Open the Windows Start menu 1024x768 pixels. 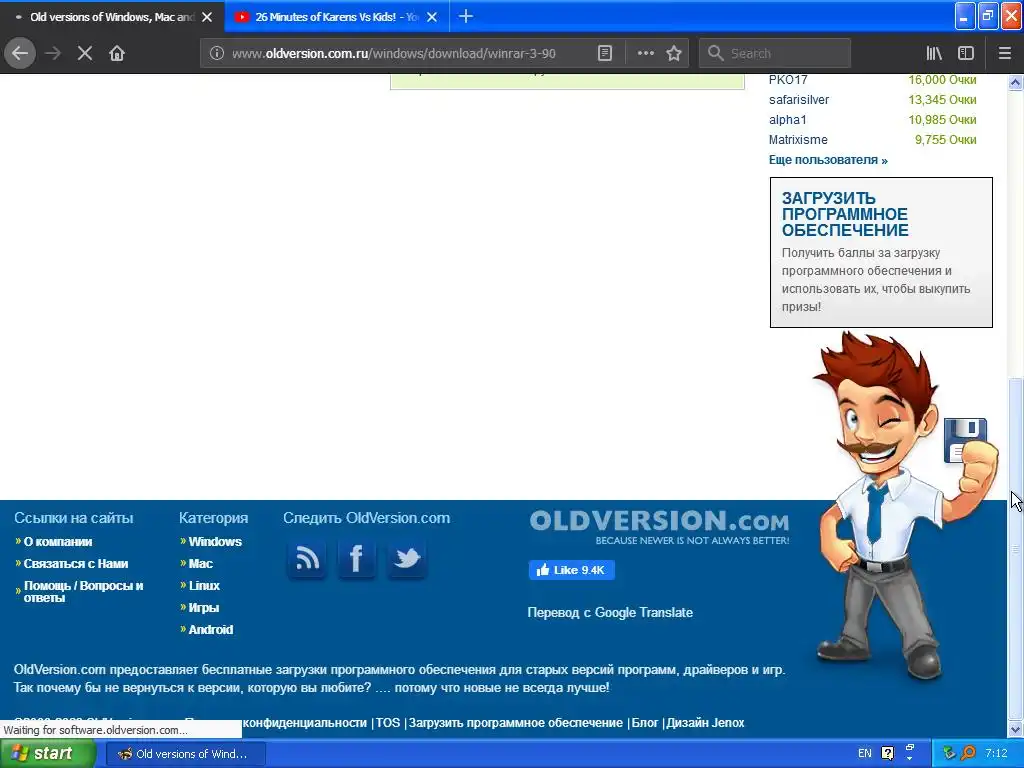[46, 754]
